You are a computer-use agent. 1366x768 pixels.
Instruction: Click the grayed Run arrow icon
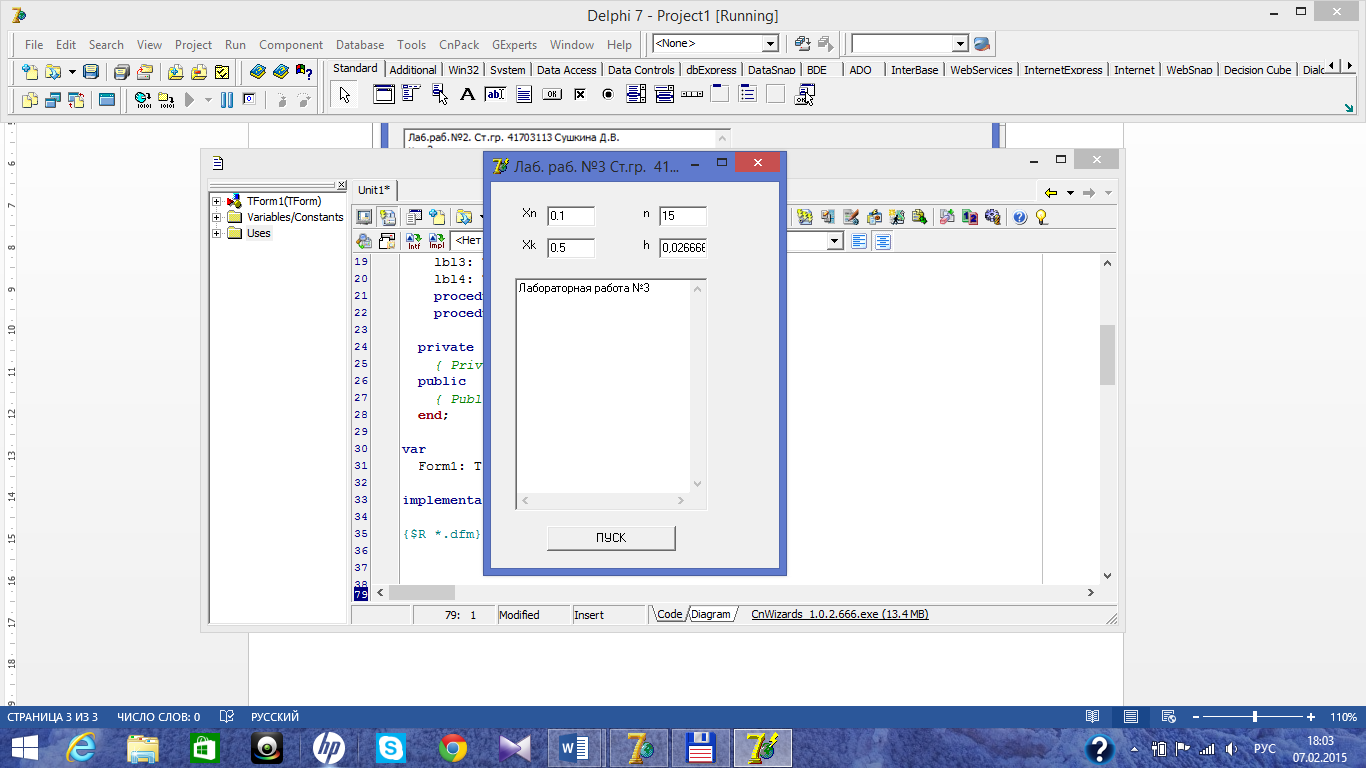190,100
